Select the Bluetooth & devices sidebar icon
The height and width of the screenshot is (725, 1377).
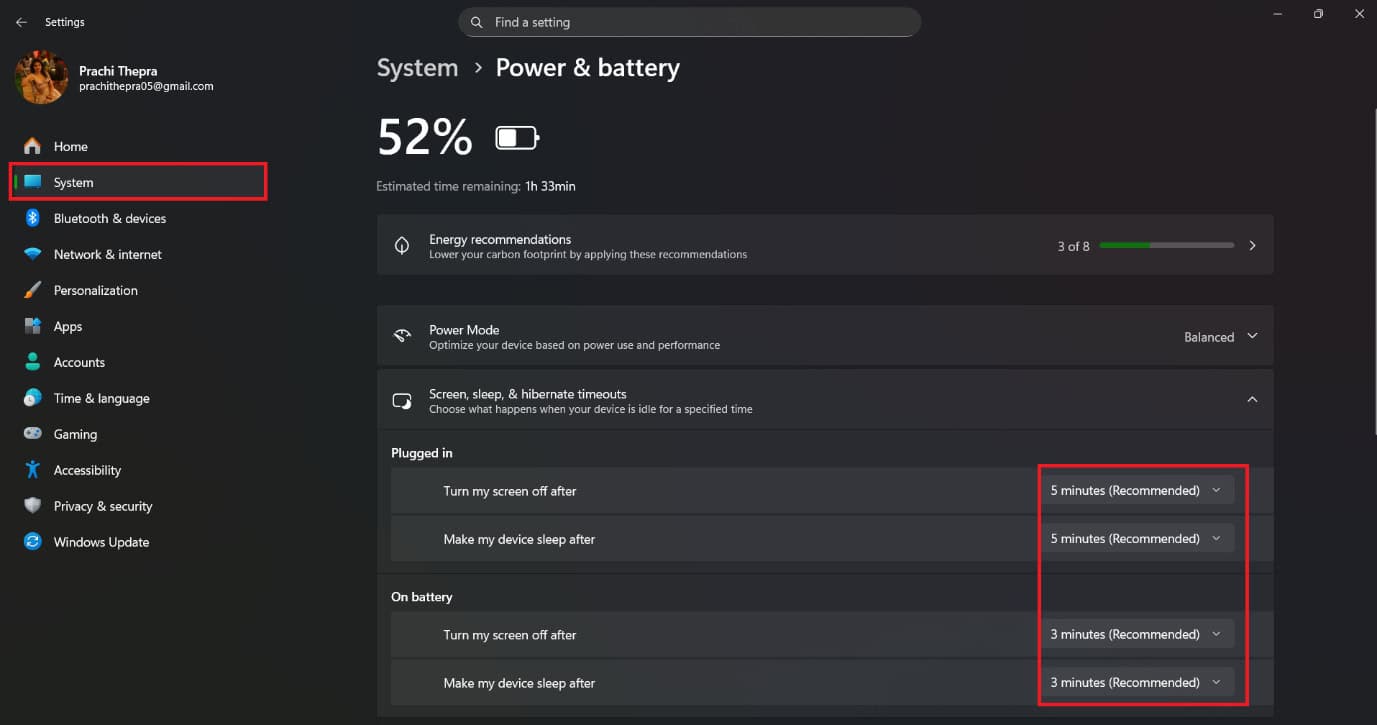[33, 218]
